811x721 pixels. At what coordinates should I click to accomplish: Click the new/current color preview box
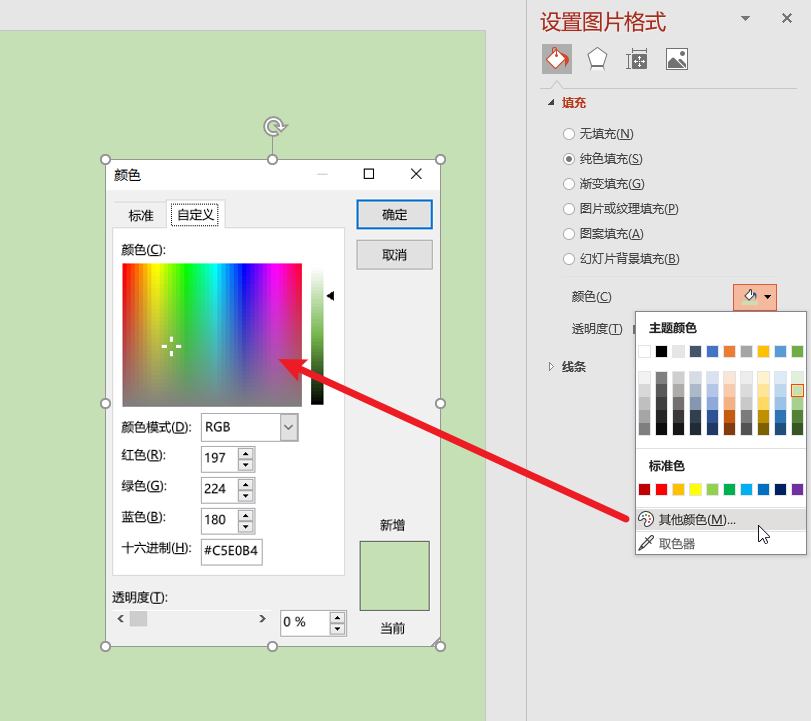[395, 576]
